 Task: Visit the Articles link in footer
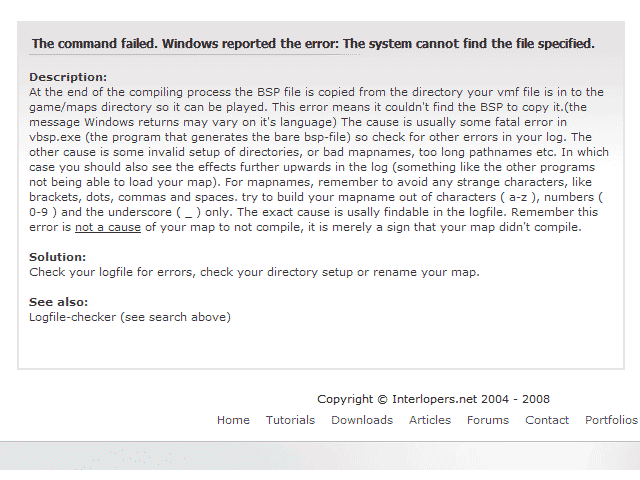point(430,420)
